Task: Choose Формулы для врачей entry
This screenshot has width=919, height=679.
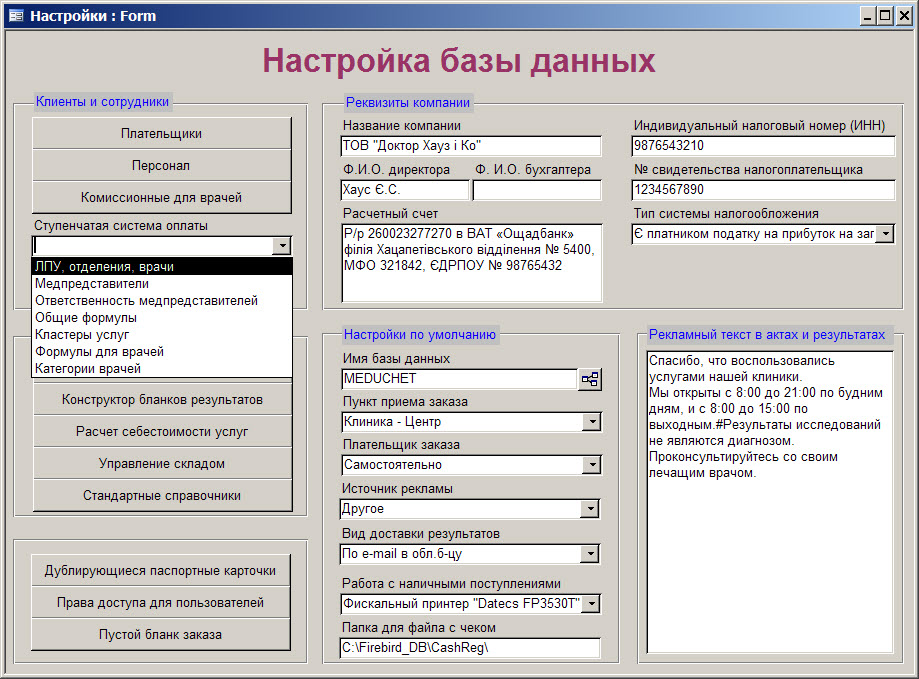Action: point(162,352)
